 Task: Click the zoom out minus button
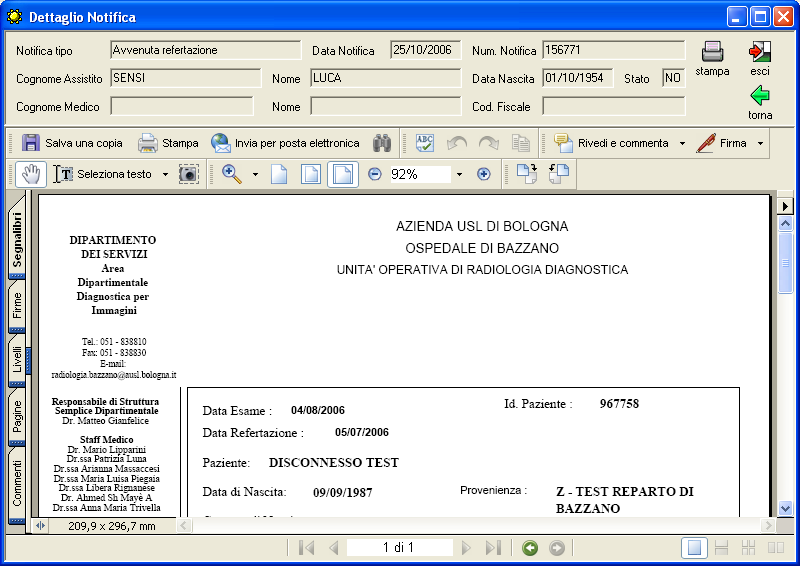(x=375, y=174)
